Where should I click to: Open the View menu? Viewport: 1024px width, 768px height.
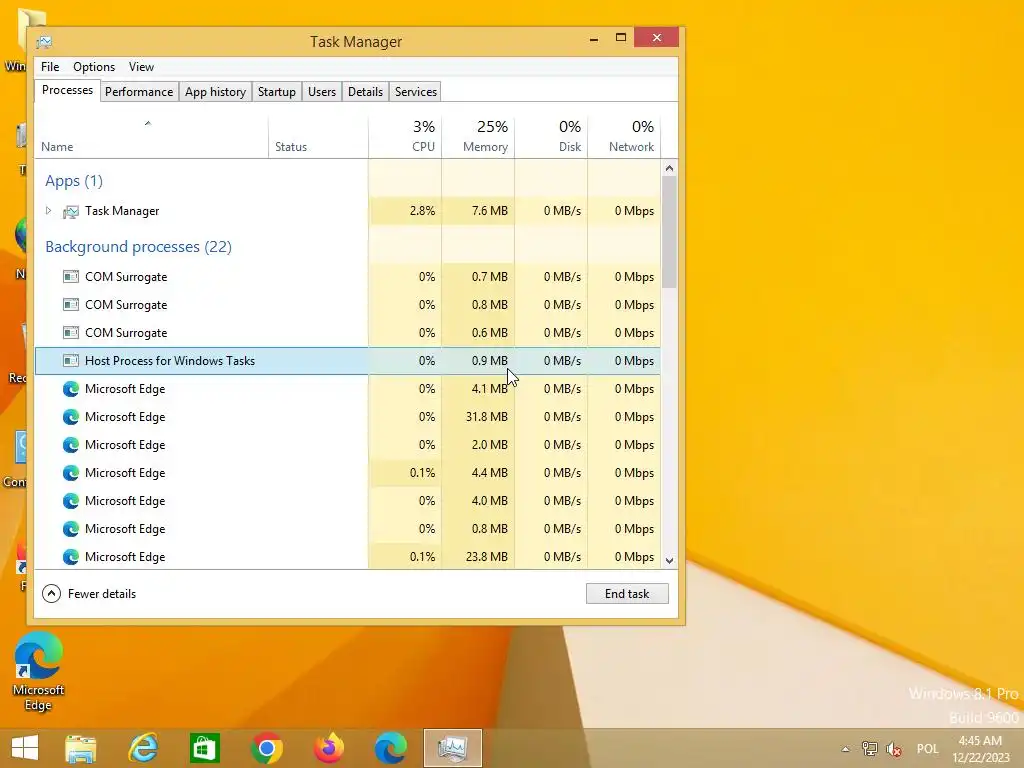pos(141,67)
